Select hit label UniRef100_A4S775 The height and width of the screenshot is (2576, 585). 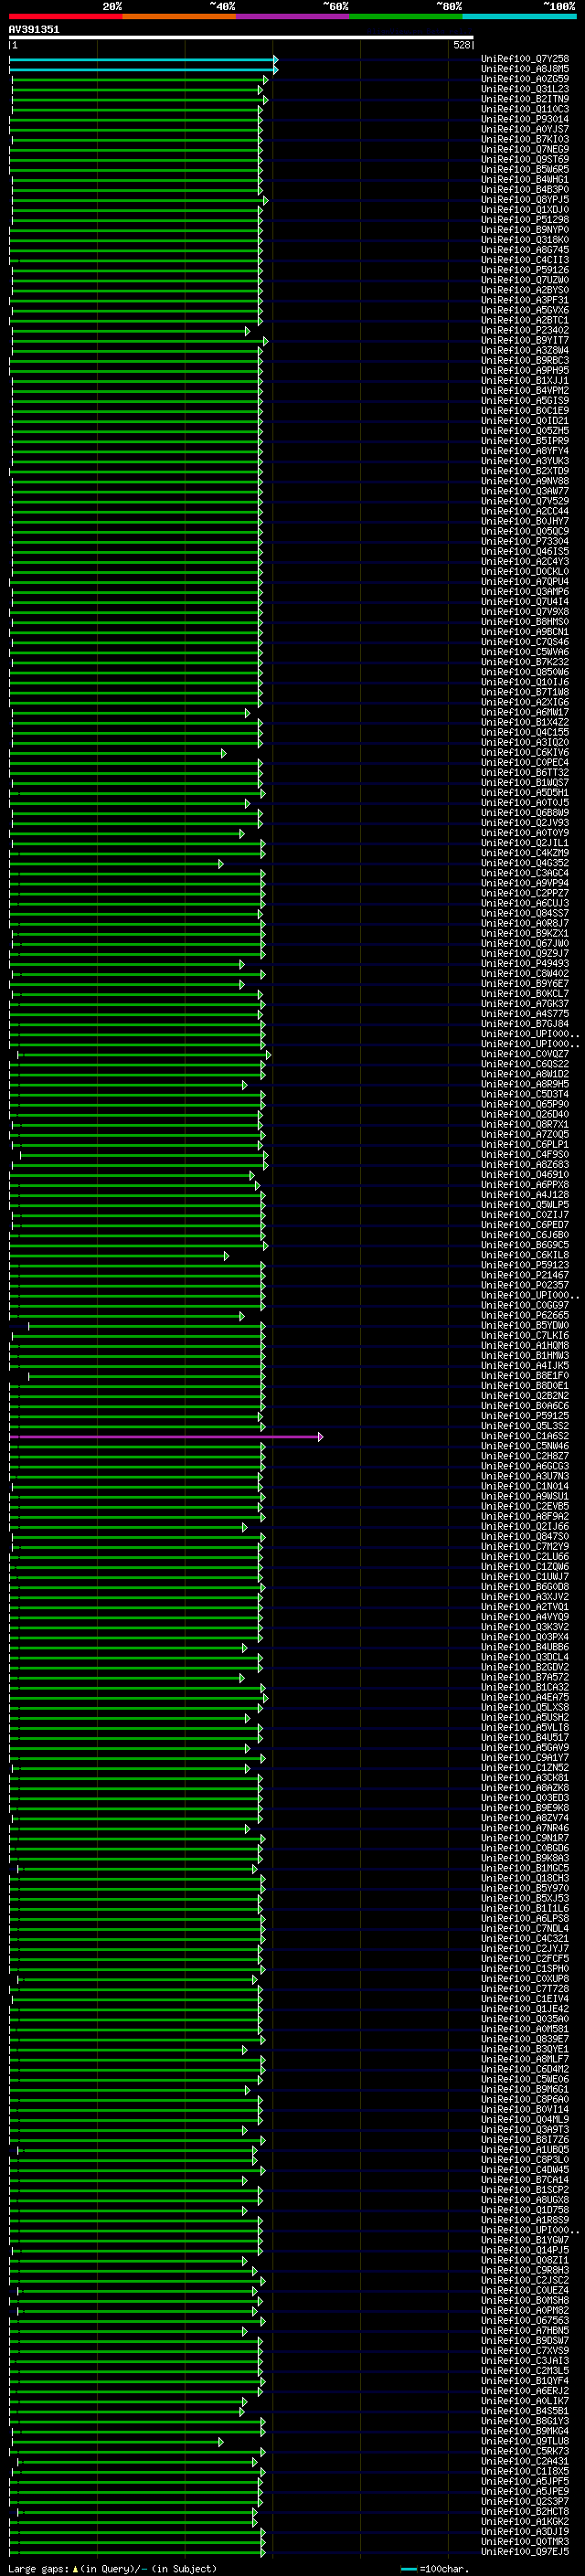pyautogui.click(x=524, y=1014)
